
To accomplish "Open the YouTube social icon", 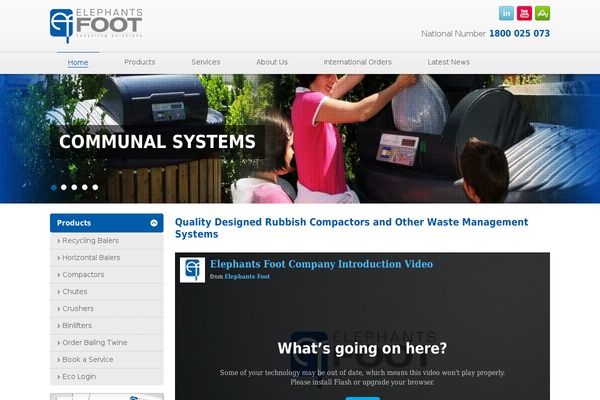I will click(x=524, y=13).
